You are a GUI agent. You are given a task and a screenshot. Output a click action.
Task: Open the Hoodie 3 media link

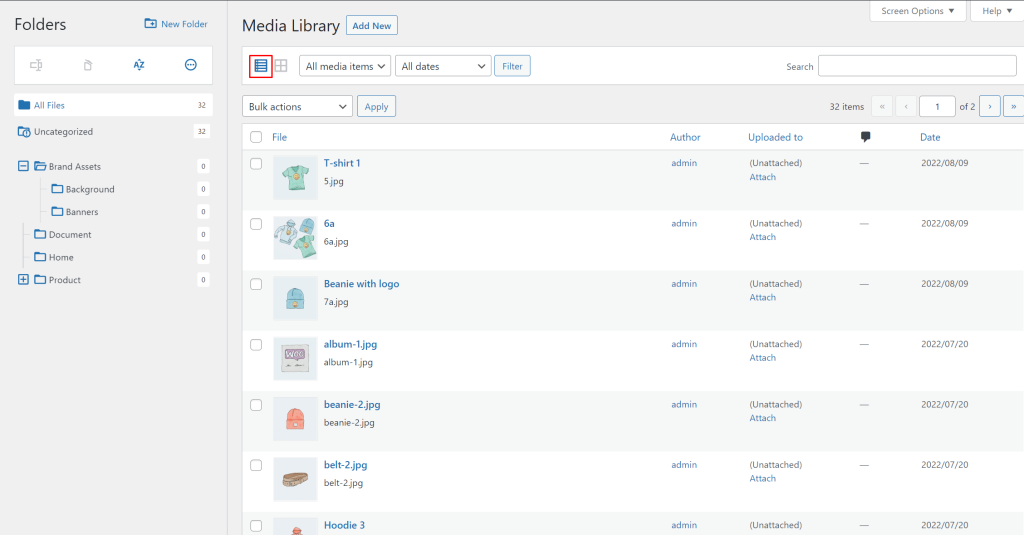point(344,525)
